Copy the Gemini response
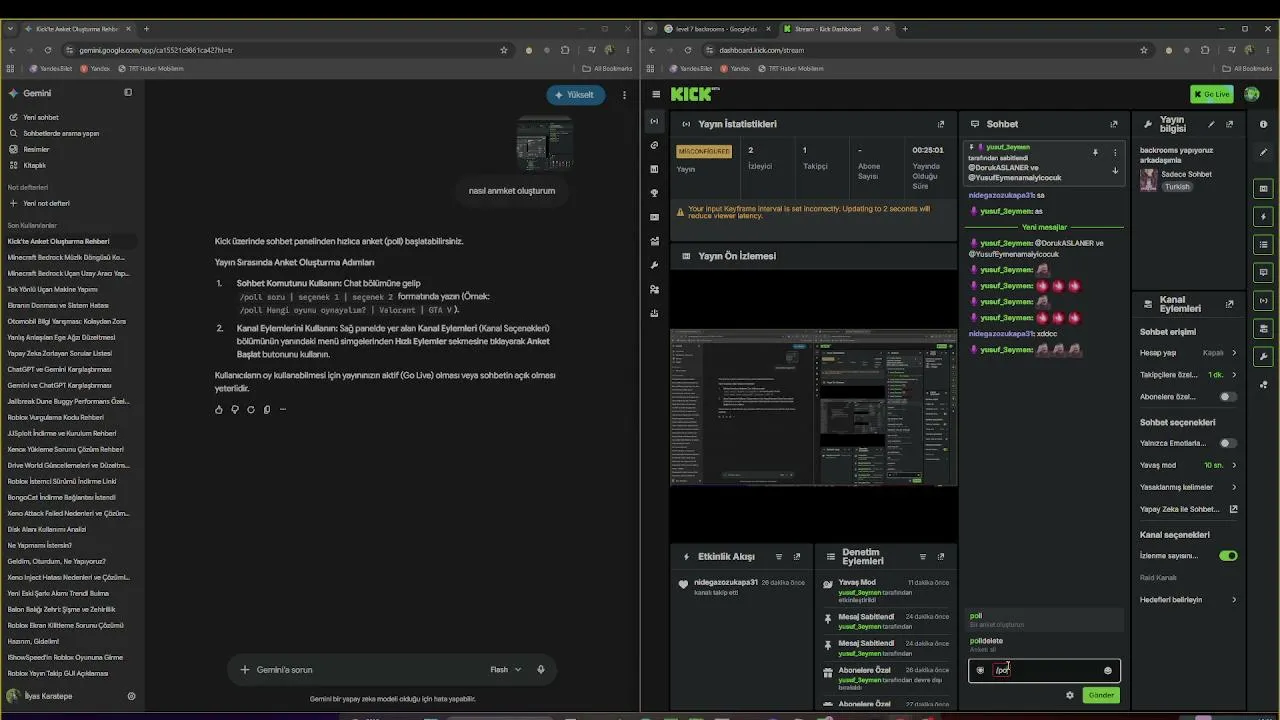 267,409
